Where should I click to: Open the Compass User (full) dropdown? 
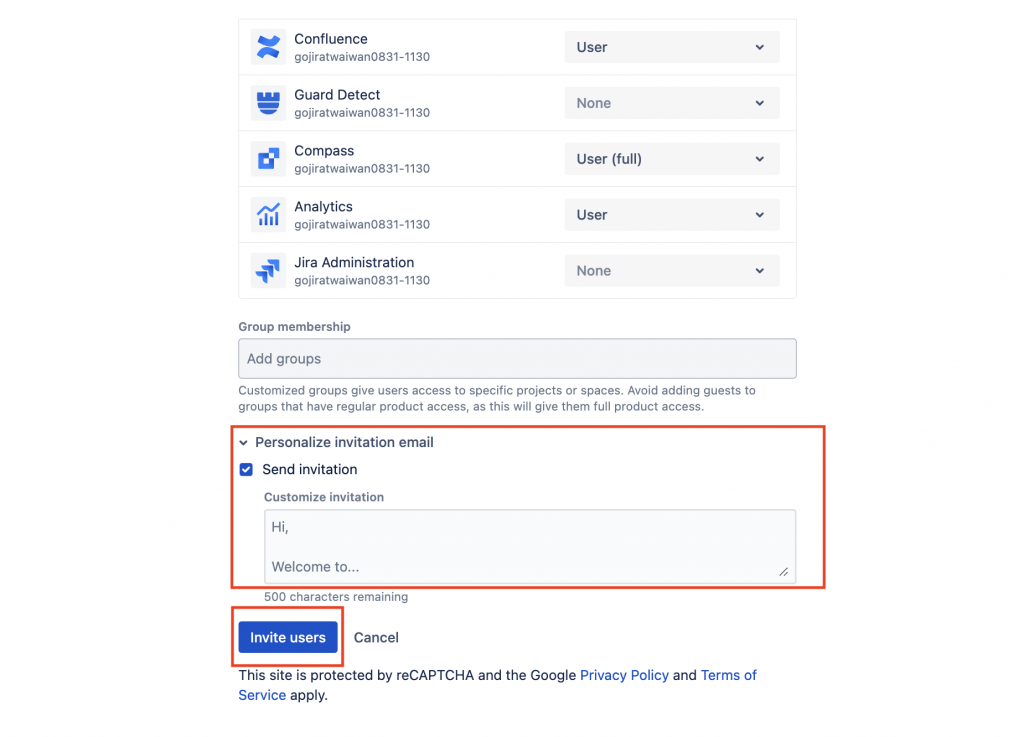pyautogui.click(x=671, y=159)
